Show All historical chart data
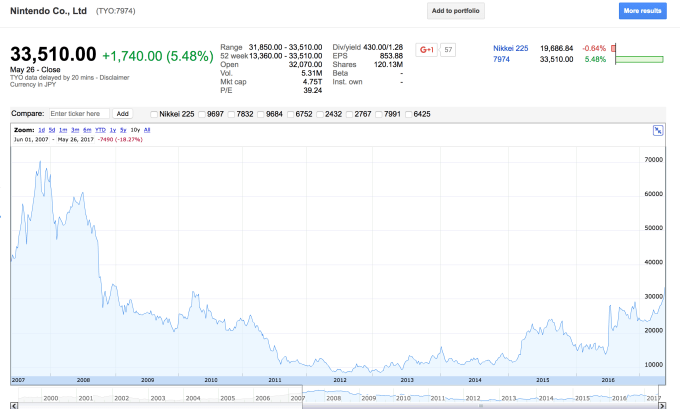The image size is (680, 409). (x=147, y=130)
